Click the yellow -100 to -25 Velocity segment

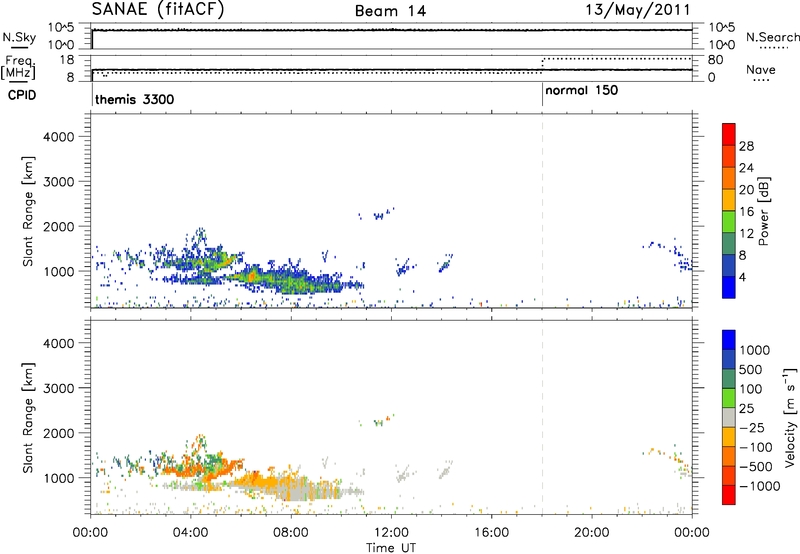coord(729,437)
